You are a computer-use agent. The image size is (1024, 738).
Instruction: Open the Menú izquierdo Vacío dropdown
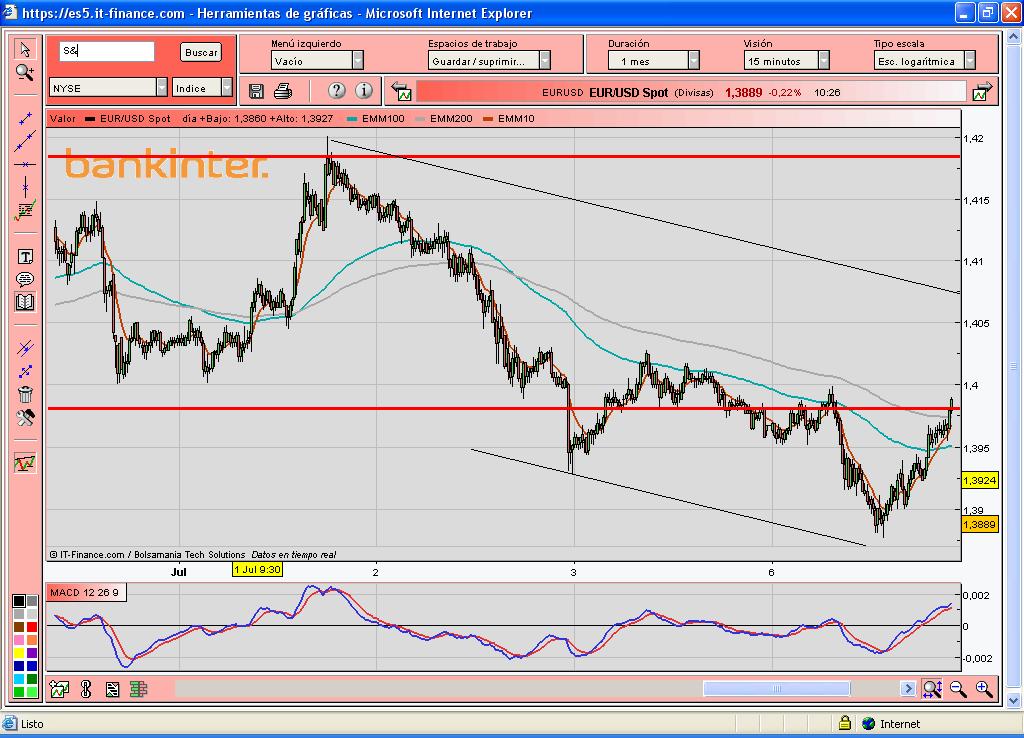point(317,61)
